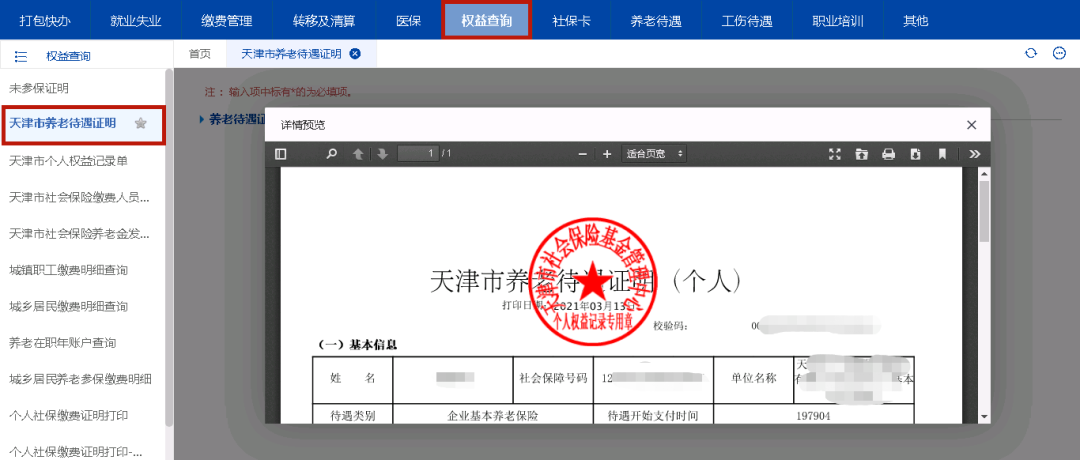Open the 医保 menu

point(408,20)
